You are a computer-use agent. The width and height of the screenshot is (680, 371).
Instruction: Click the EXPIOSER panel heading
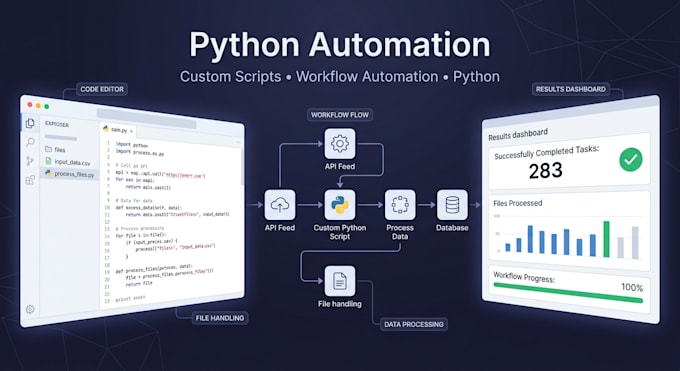[x=57, y=124]
